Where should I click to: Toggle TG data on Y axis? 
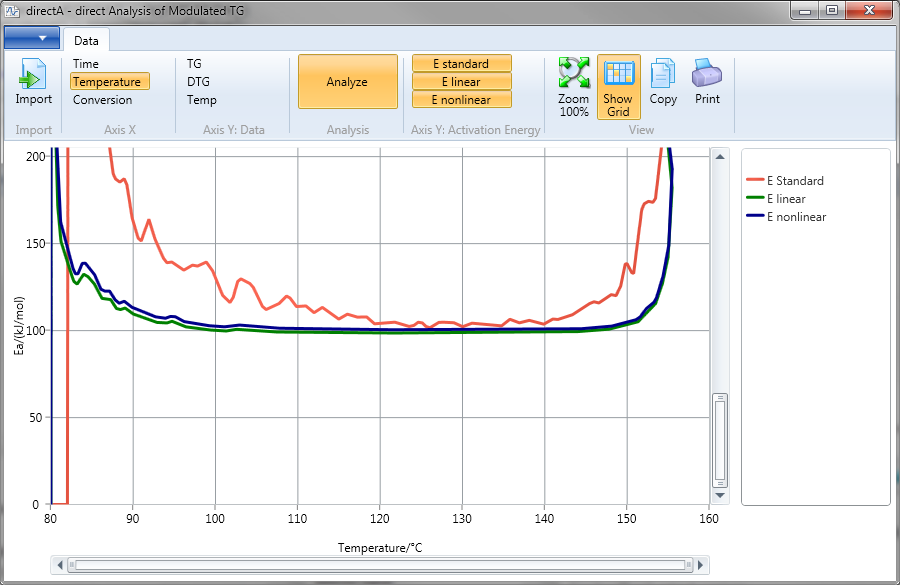(194, 64)
